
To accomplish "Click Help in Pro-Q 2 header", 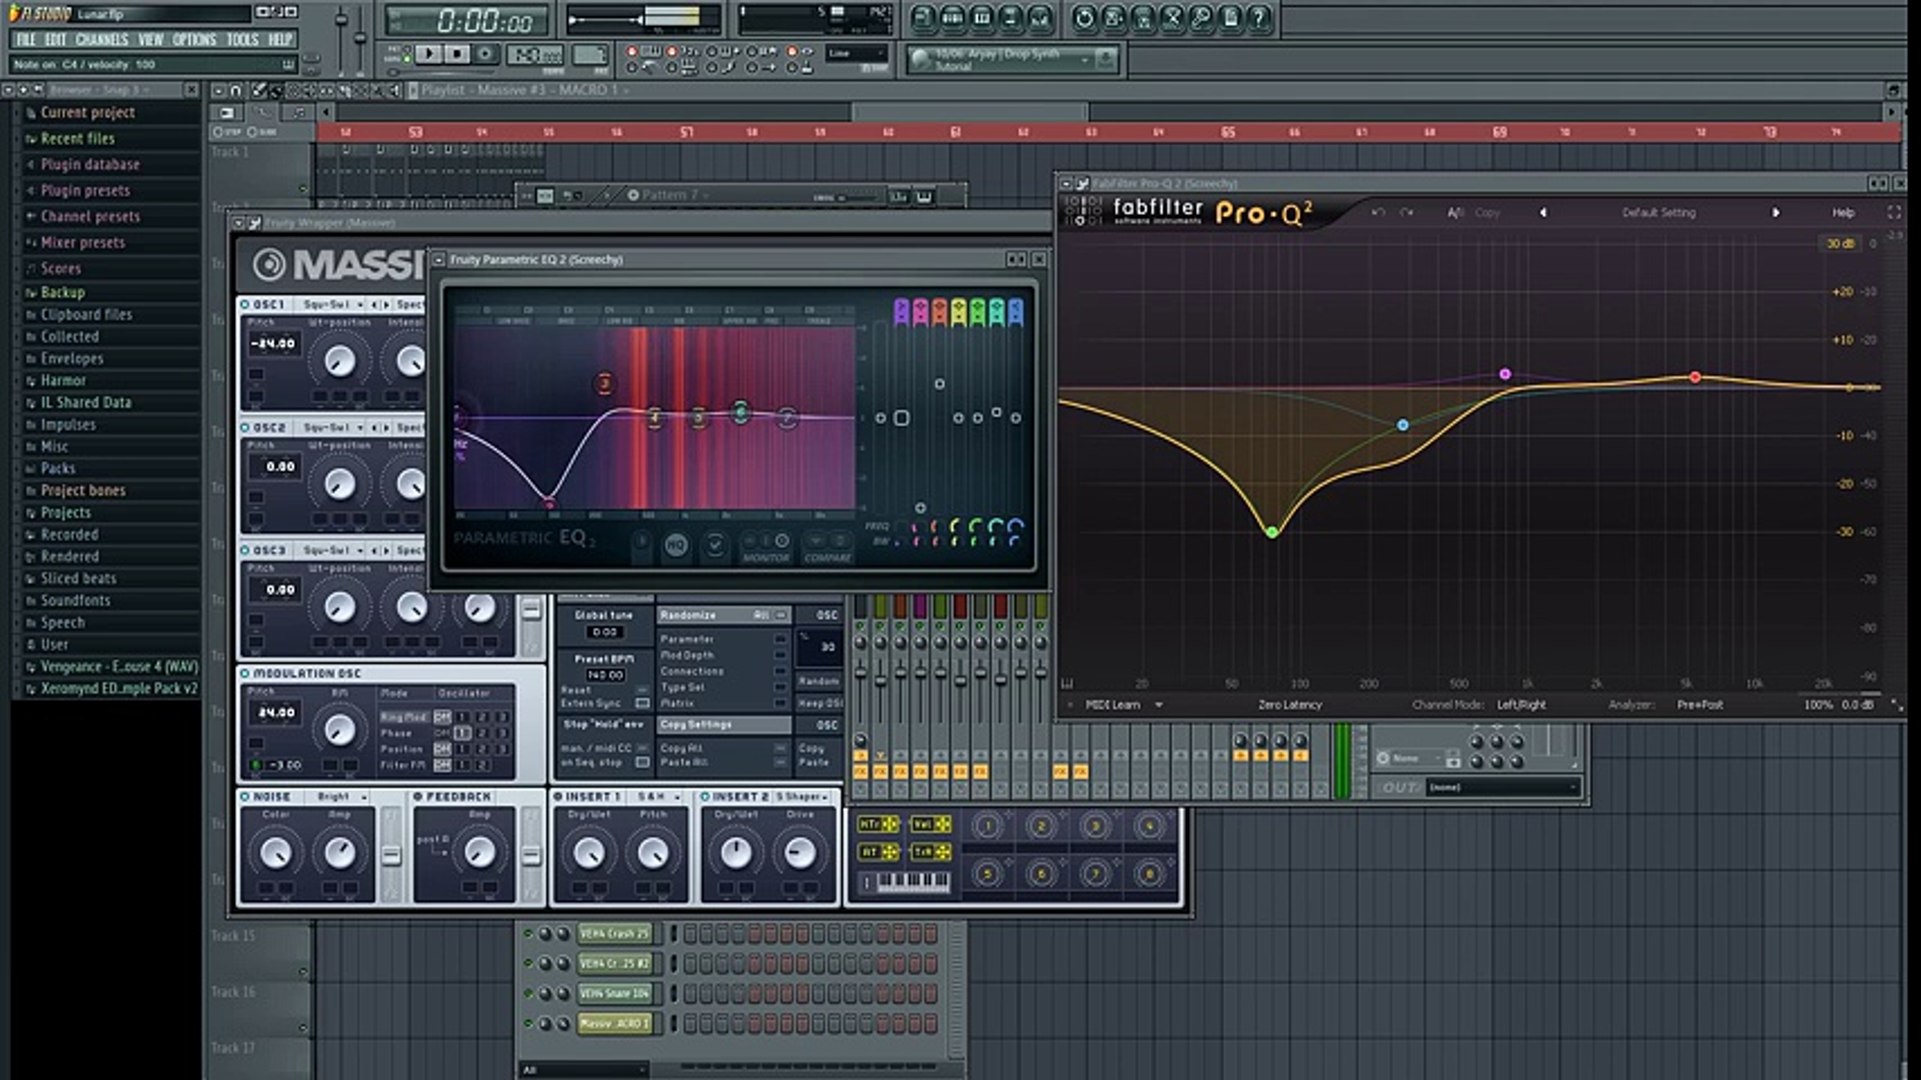I will pyautogui.click(x=1842, y=212).
